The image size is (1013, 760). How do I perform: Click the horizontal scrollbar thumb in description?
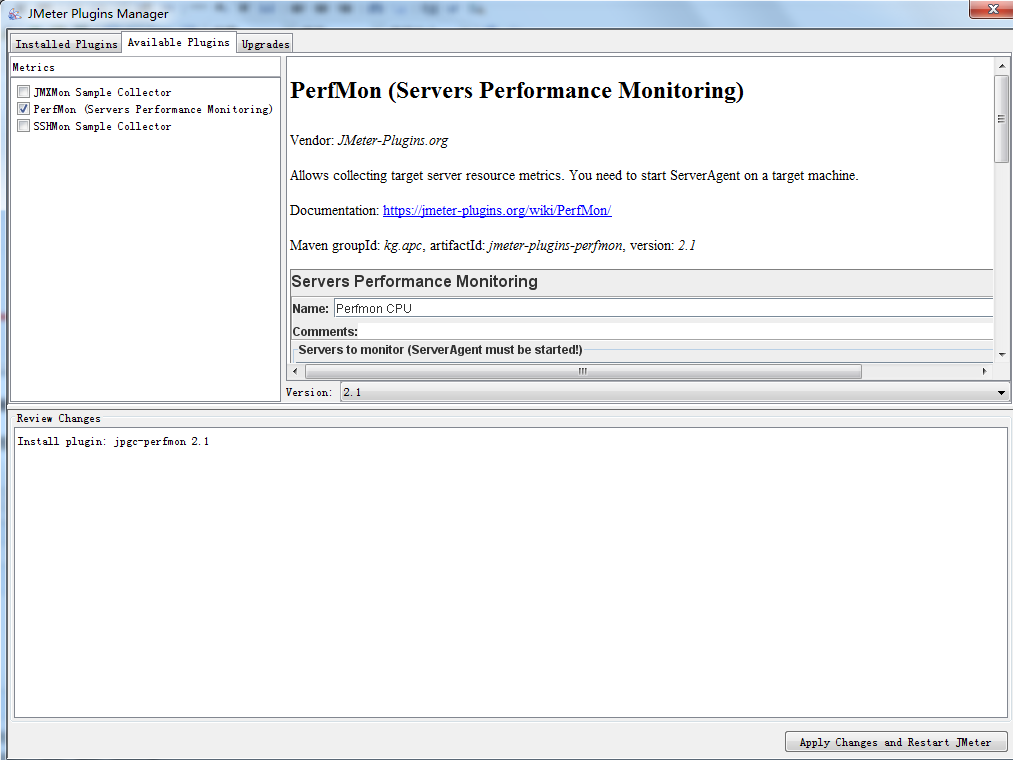(583, 372)
